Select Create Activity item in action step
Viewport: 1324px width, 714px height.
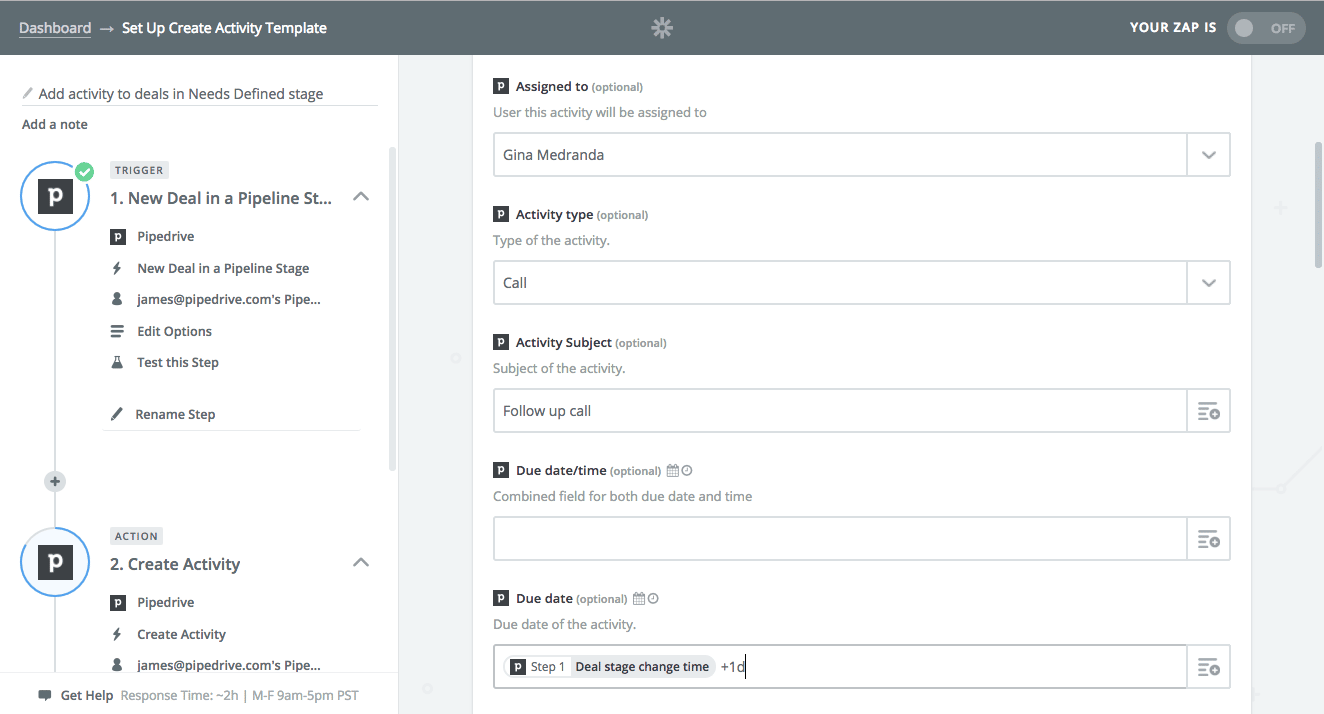click(x=182, y=634)
